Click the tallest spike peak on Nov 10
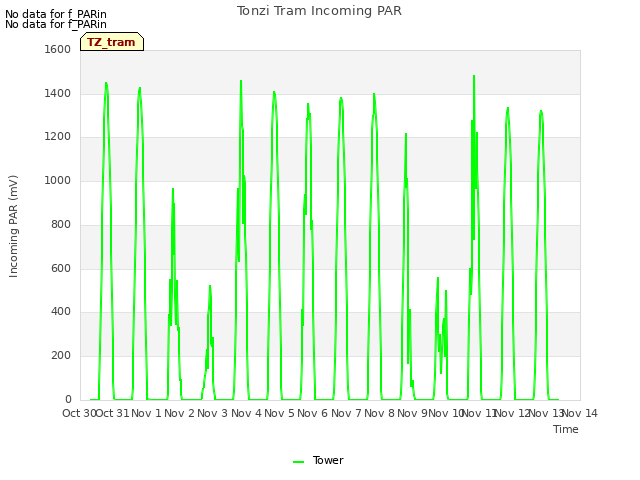The height and width of the screenshot is (480, 640). (474, 76)
